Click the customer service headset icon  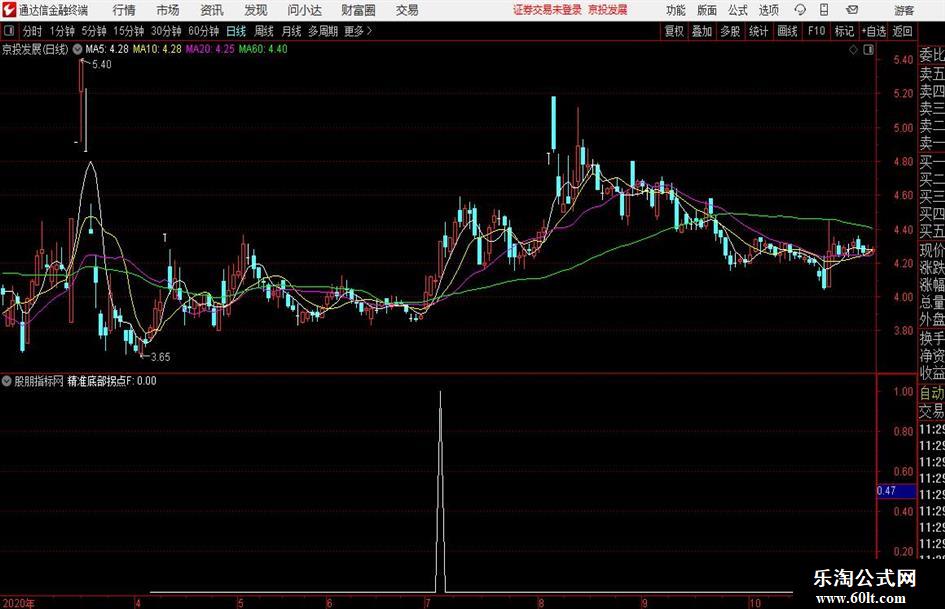click(x=800, y=10)
